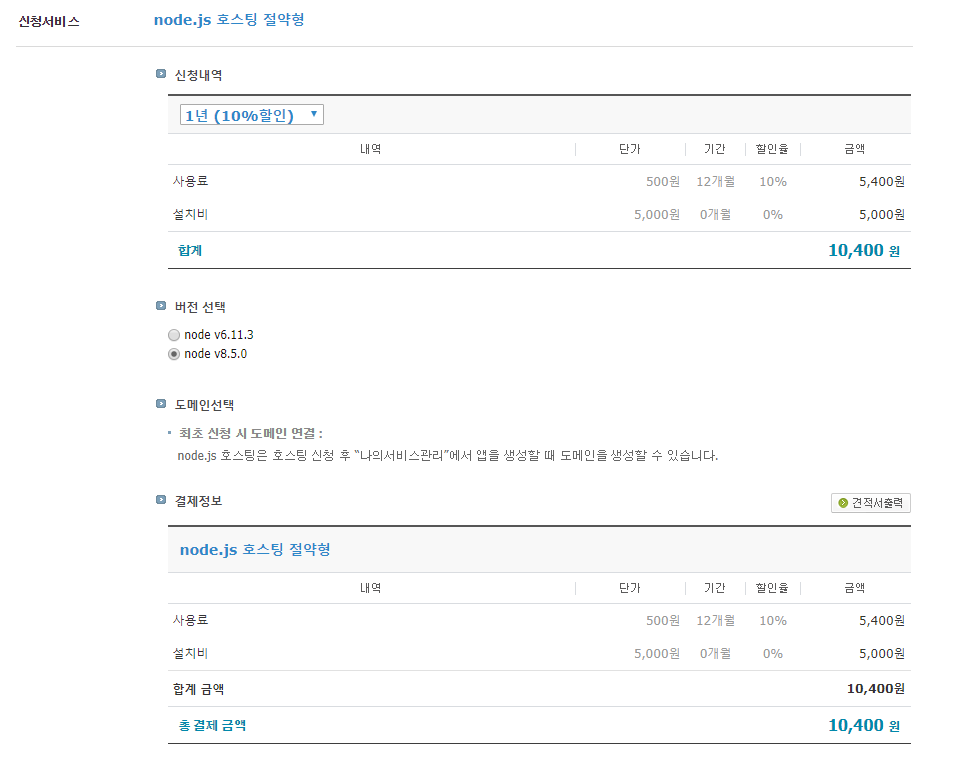The height and width of the screenshot is (766, 958).
Task: Print the estimate with 견적서출력
Action: (871, 503)
